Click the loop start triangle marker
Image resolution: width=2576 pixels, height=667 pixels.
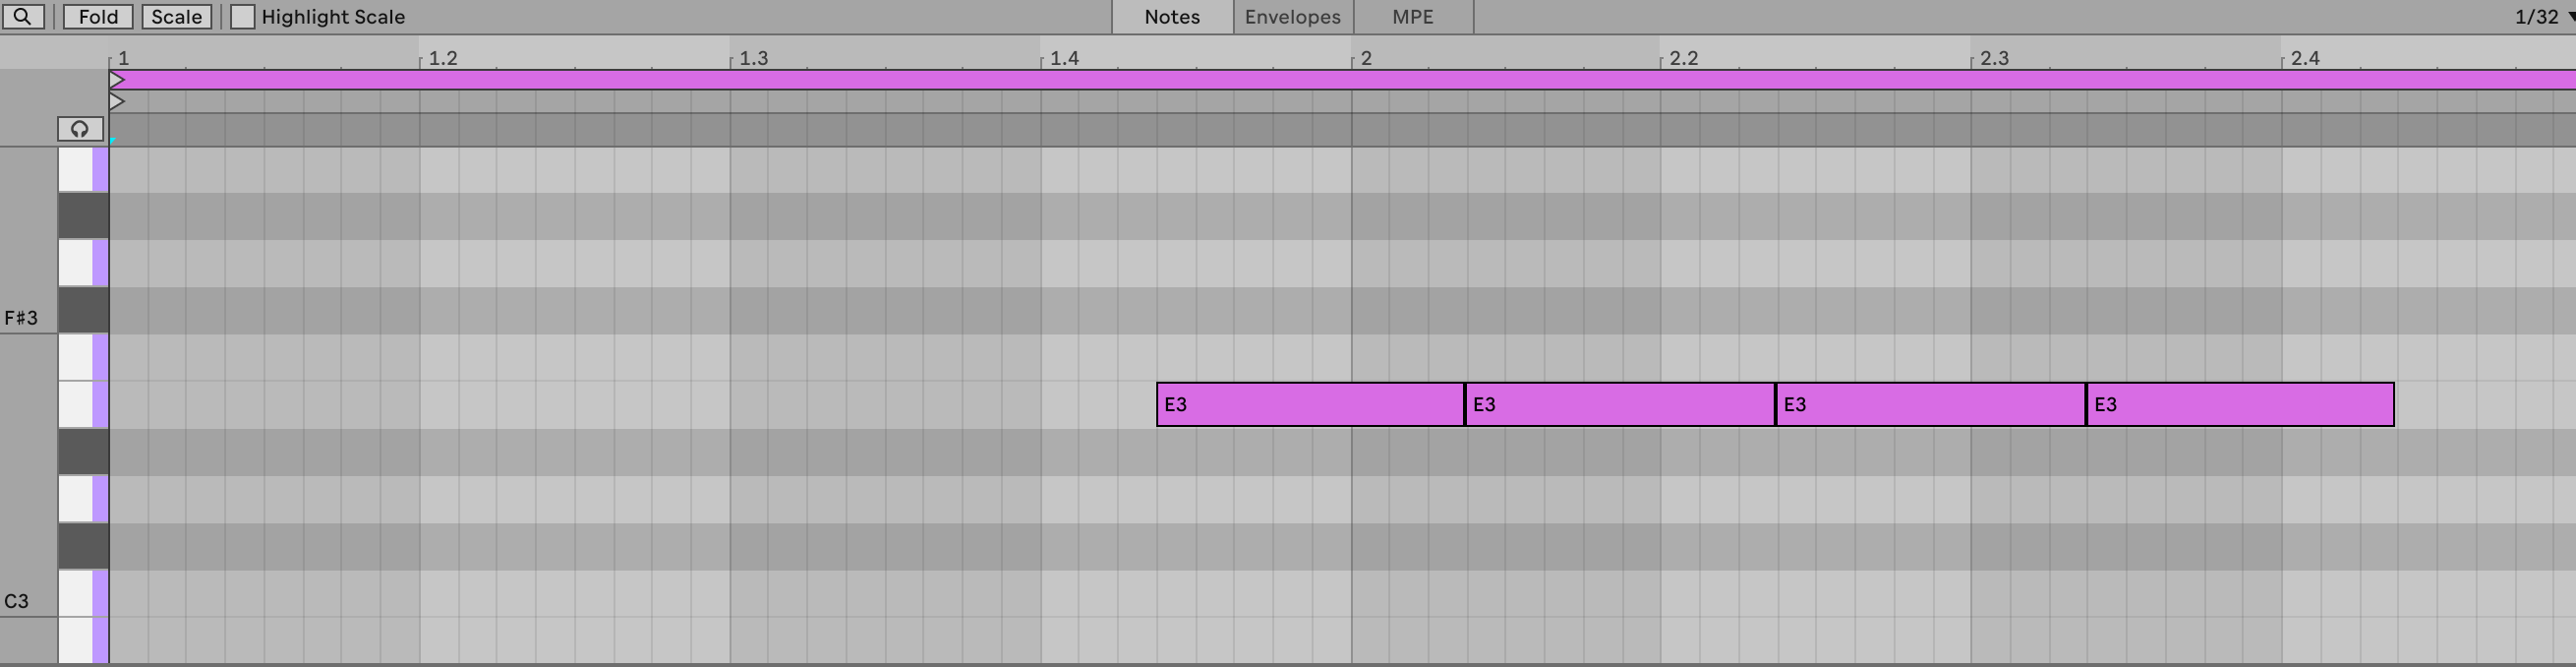point(117,80)
